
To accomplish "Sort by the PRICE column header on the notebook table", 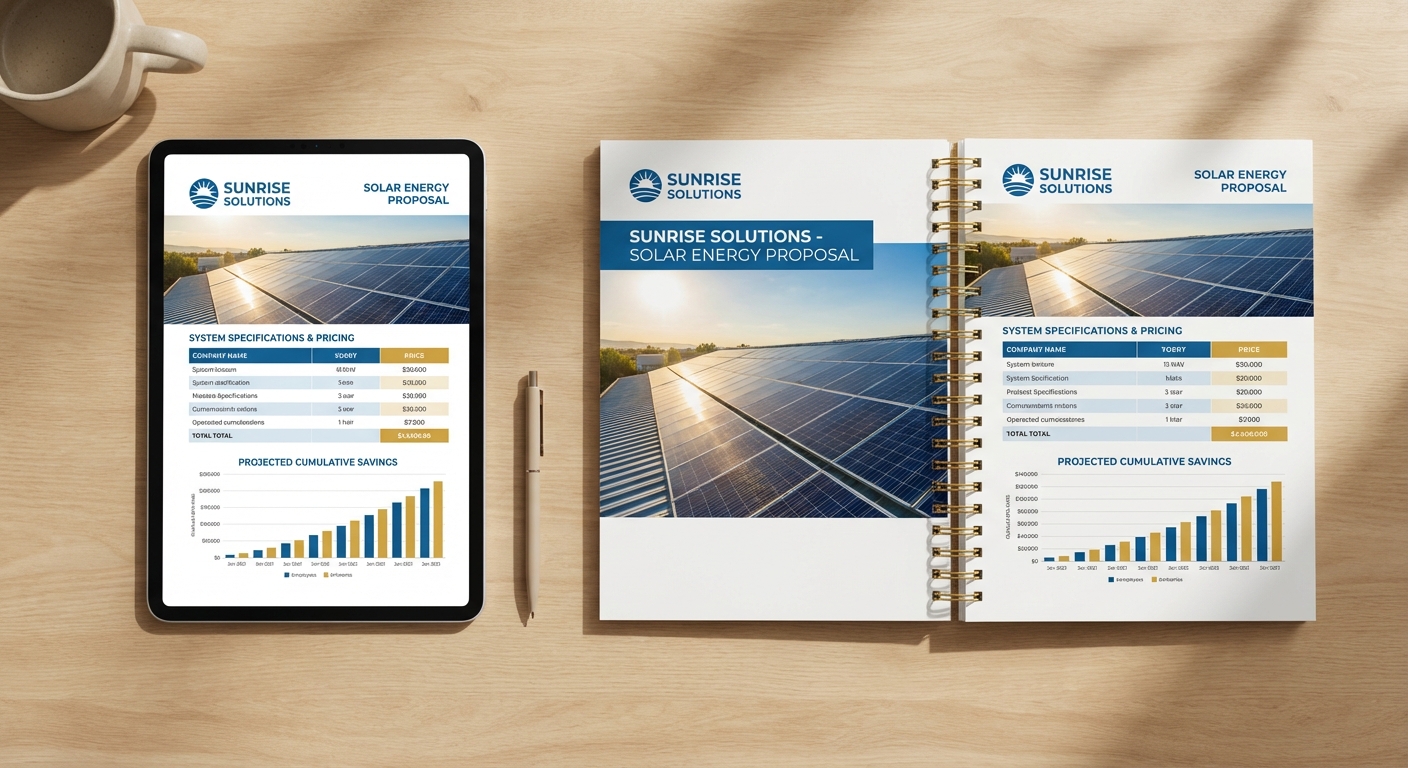I will [1249, 348].
